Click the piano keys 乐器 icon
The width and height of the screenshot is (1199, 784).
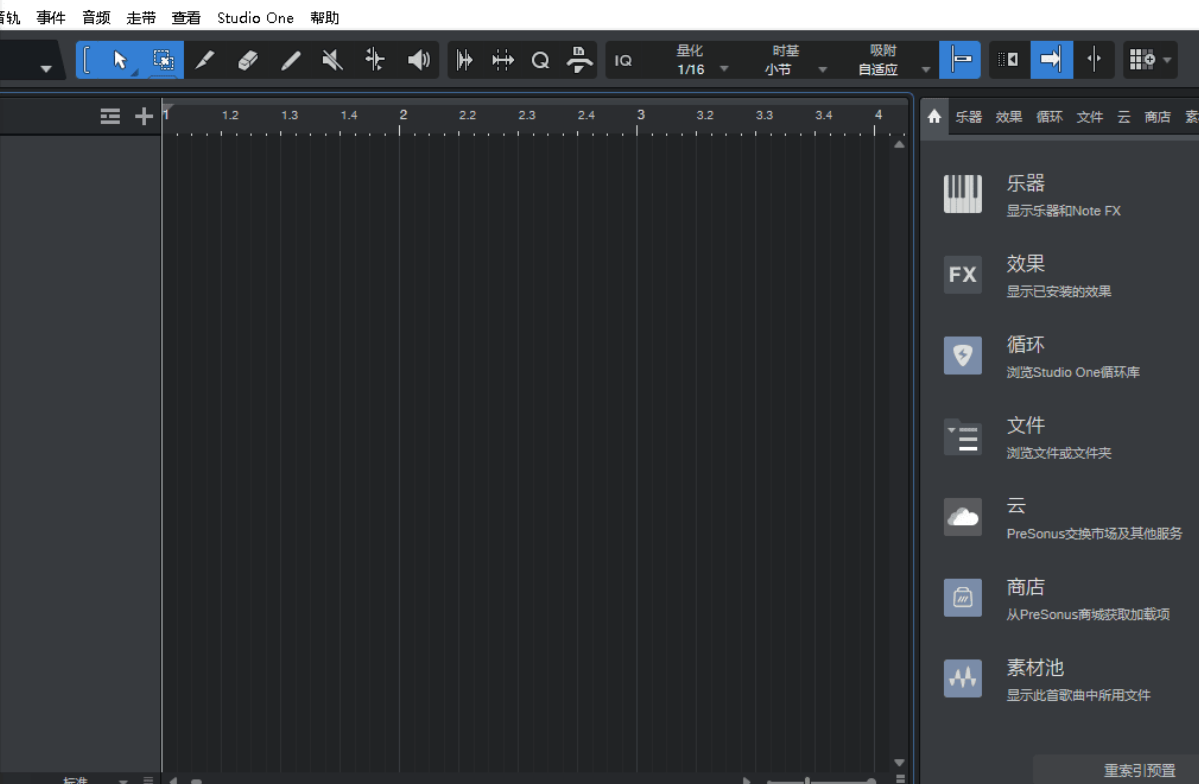[x=963, y=194]
